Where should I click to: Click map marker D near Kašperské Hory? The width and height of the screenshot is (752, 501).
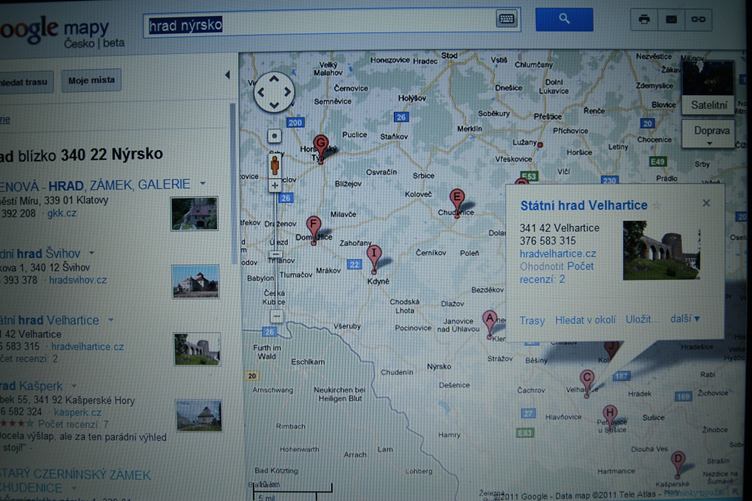[678, 464]
